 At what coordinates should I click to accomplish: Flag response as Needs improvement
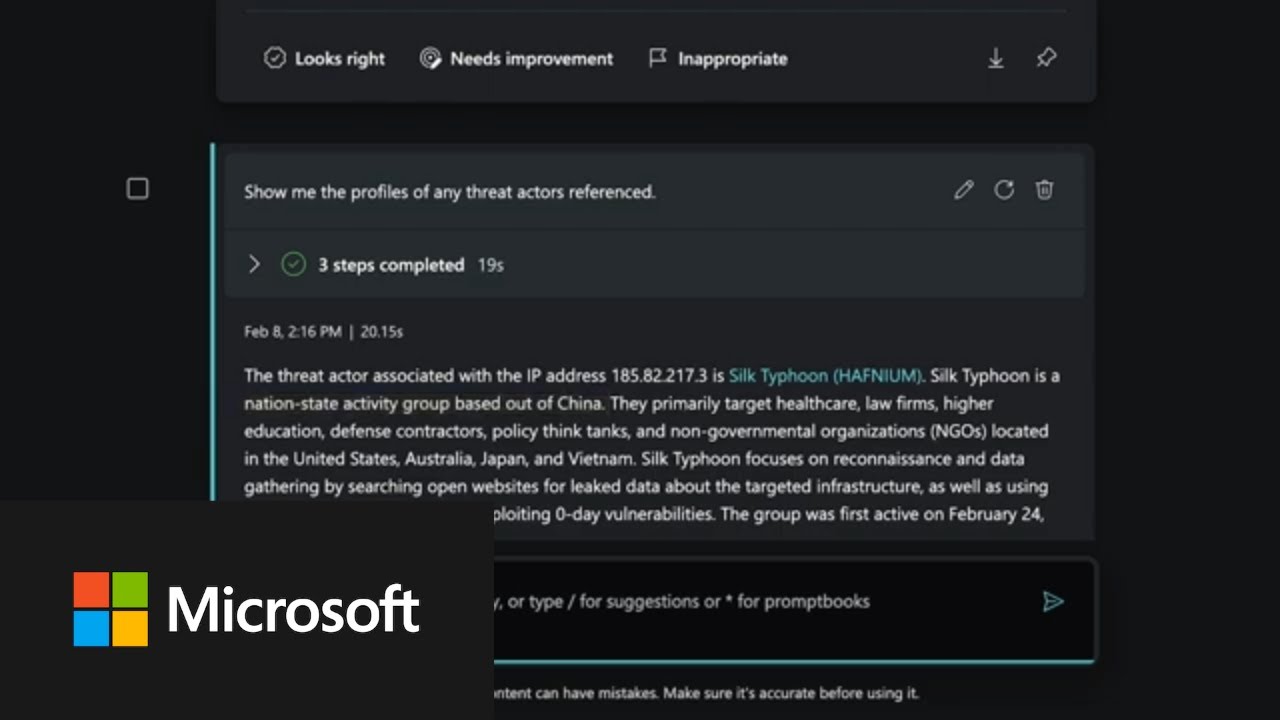[516, 59]
